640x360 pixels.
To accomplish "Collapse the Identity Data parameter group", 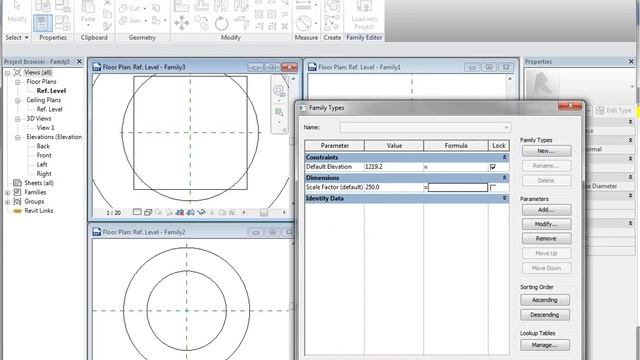I will [504, 198].
